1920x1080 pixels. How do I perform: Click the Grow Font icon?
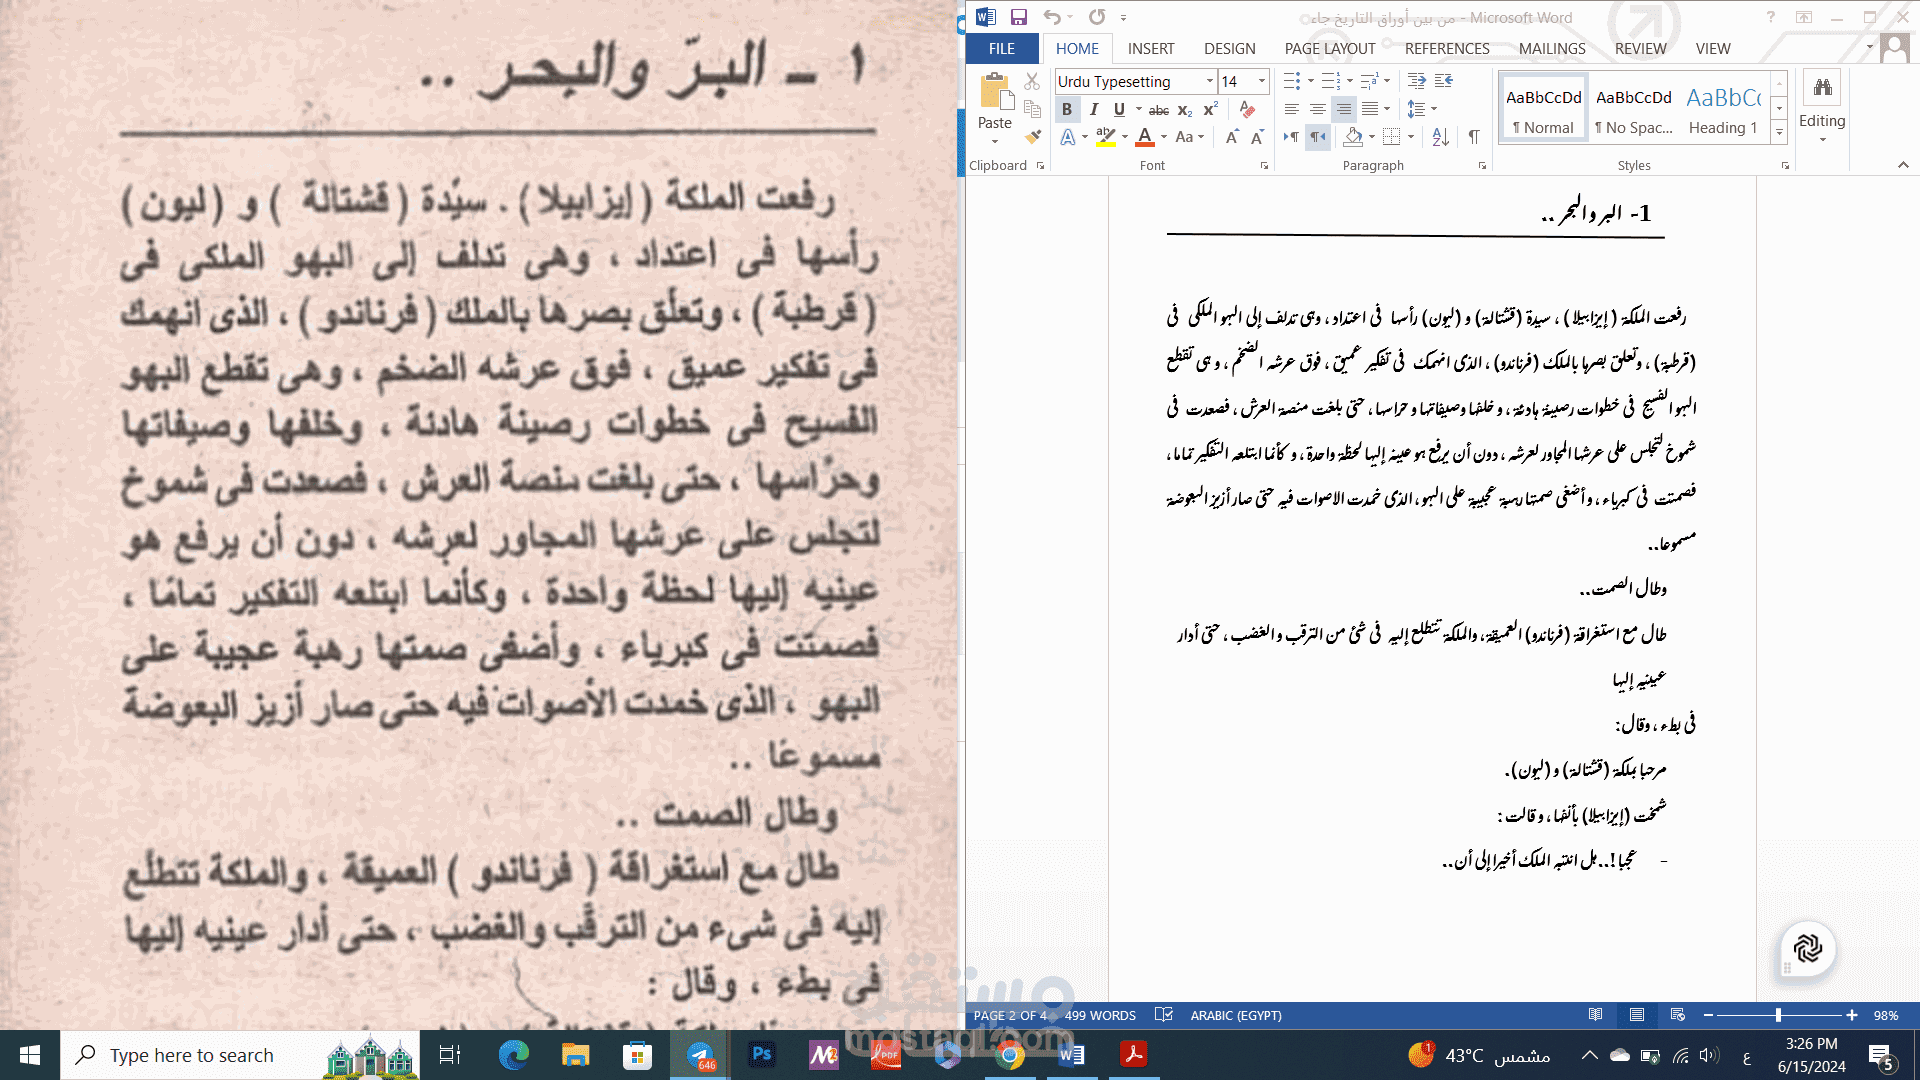click(x=1232, y=137)
